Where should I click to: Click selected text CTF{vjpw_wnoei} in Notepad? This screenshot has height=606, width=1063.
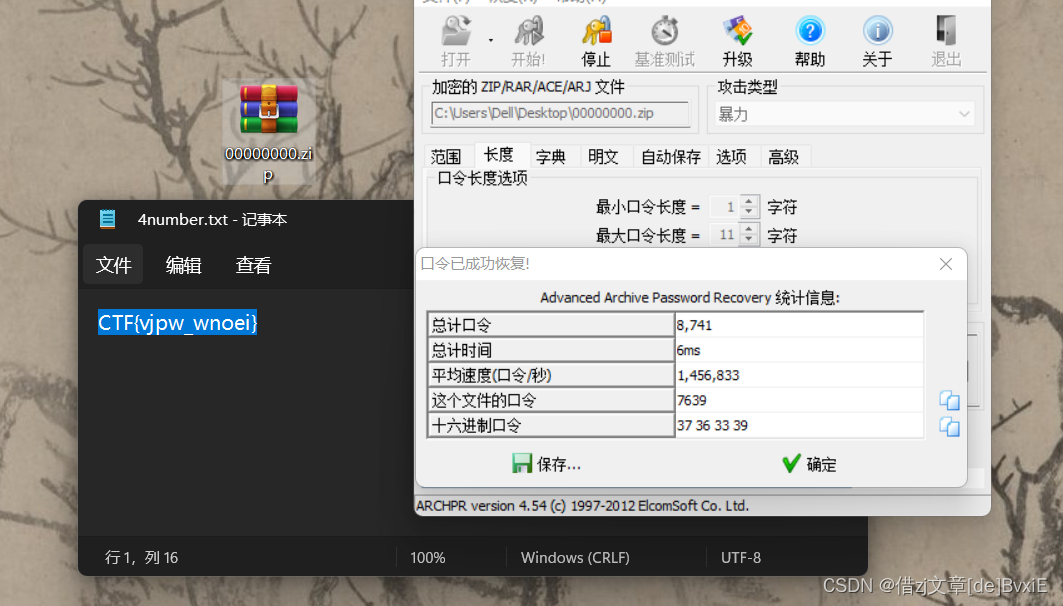point(178,323)
